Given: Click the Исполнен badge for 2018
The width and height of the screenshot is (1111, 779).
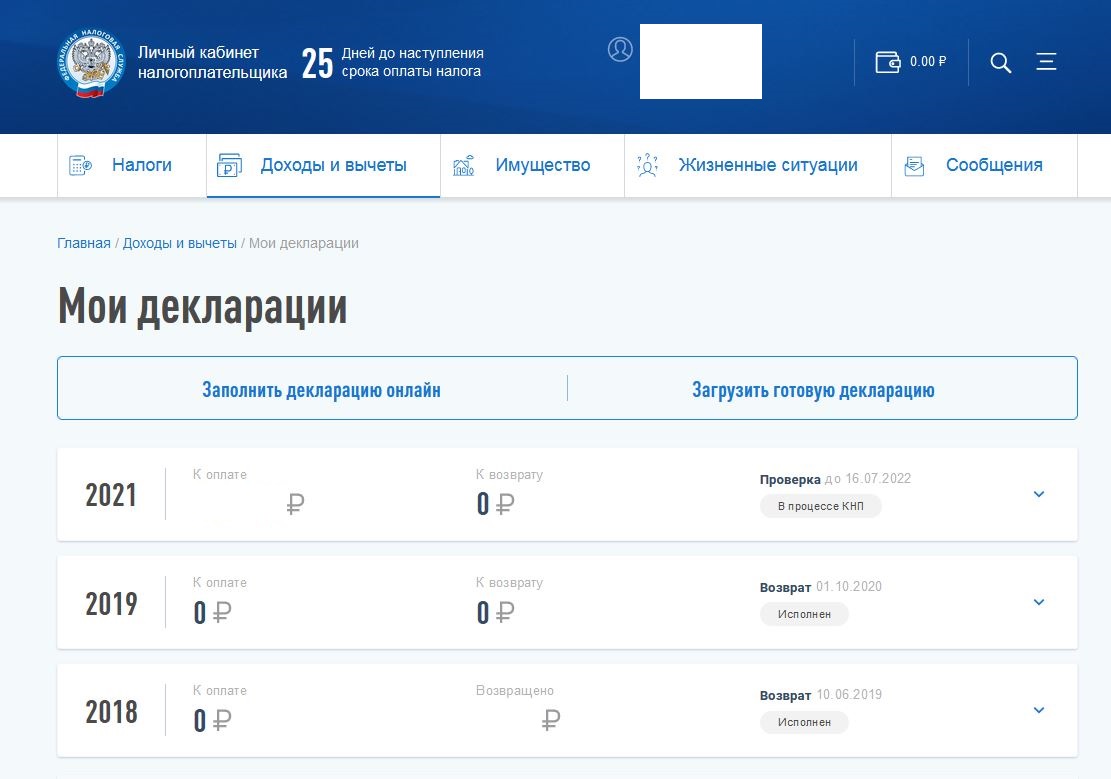Looking at the screenshot, I should 804,722.
